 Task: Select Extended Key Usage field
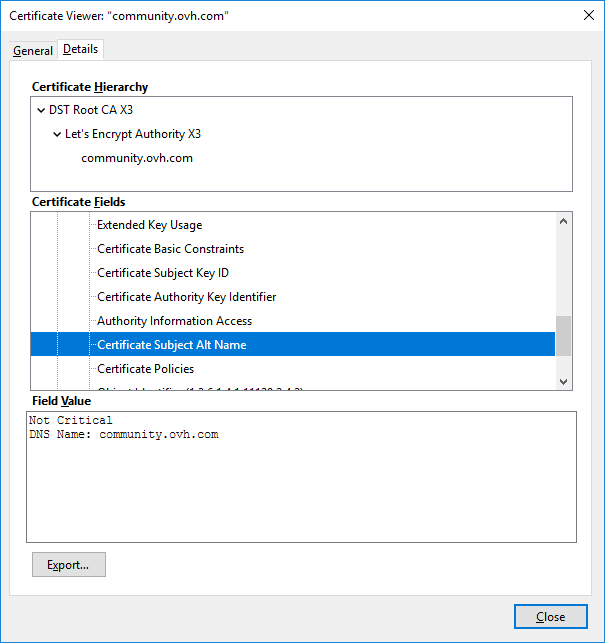point(149,225)
